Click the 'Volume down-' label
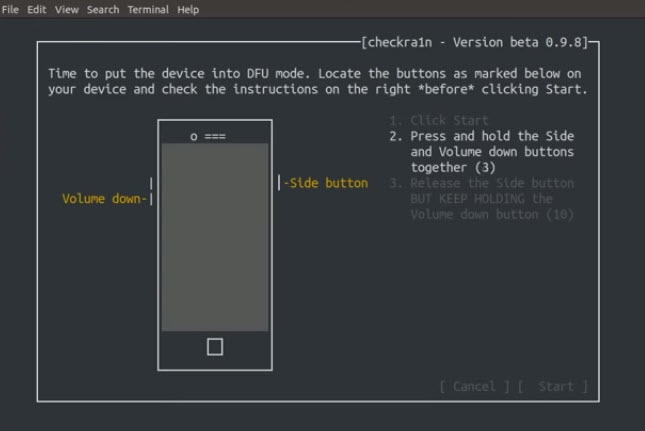 coord(104,199)
